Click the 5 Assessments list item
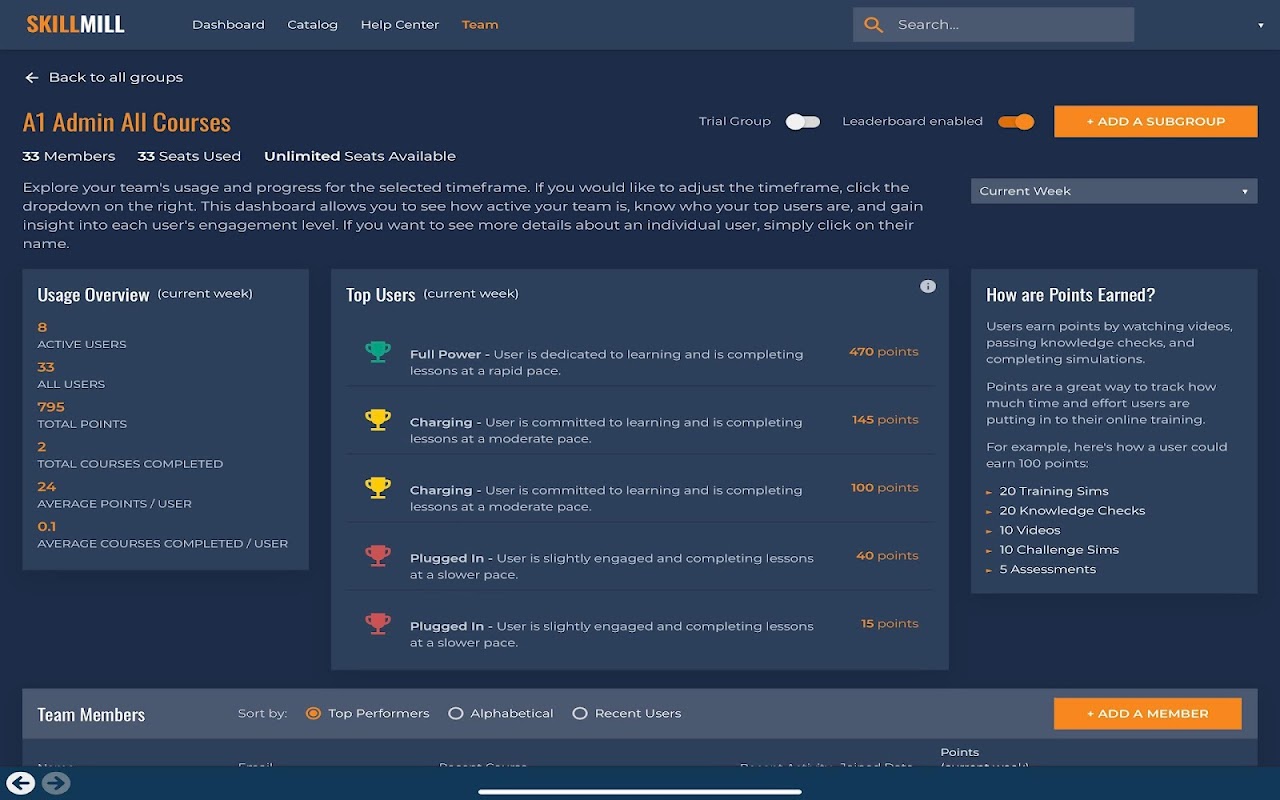Image resolution: width=1280 pixels, height=800 pixels. coord(1048,569)
